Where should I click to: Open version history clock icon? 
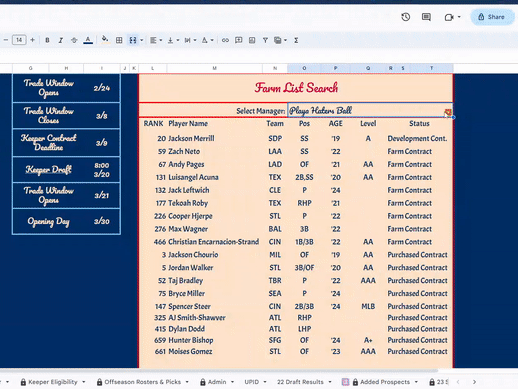pos(405,17)
